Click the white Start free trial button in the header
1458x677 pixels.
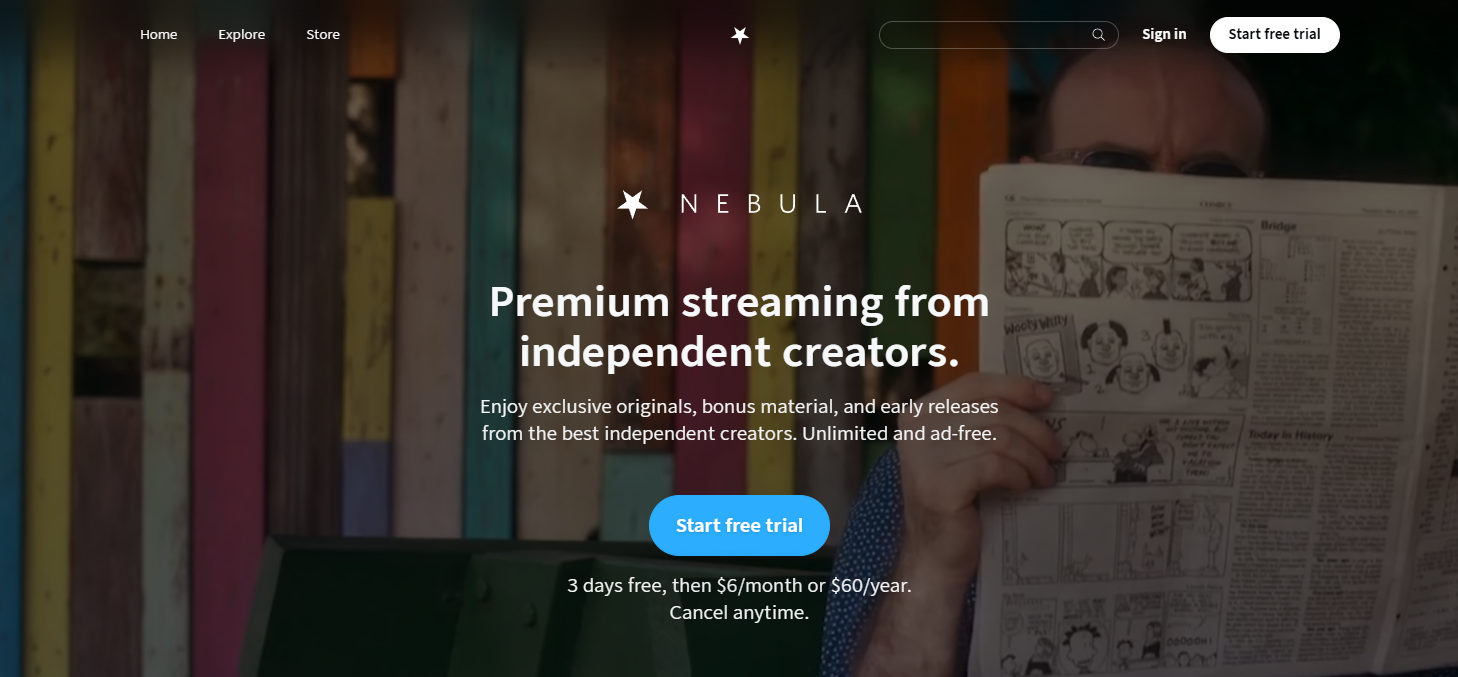(x=1274, y=34)
